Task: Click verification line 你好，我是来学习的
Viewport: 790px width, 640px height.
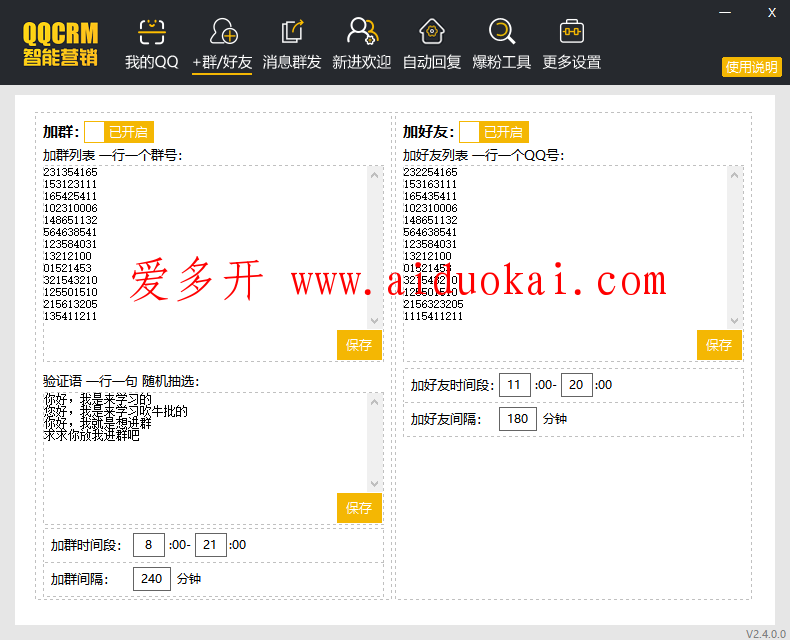Action: [x=97, y=399]
